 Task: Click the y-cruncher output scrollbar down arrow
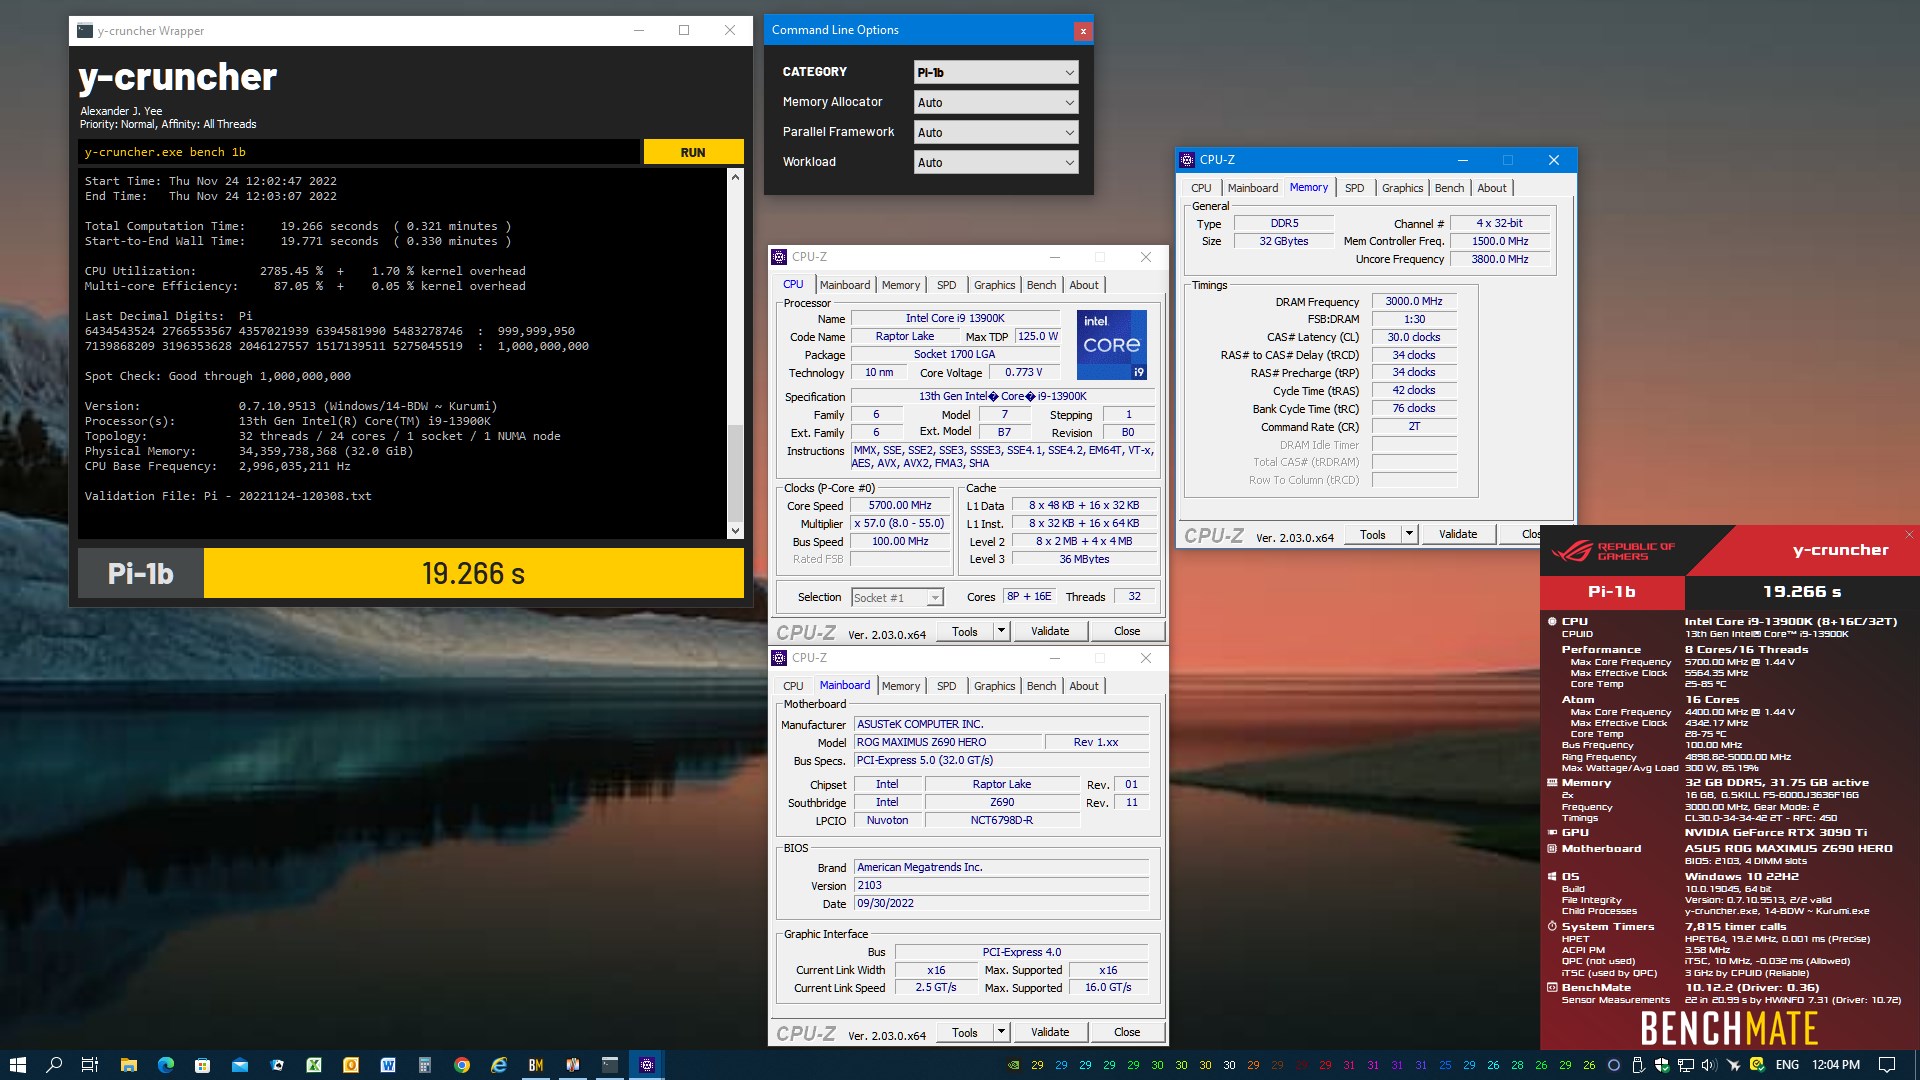735,531
